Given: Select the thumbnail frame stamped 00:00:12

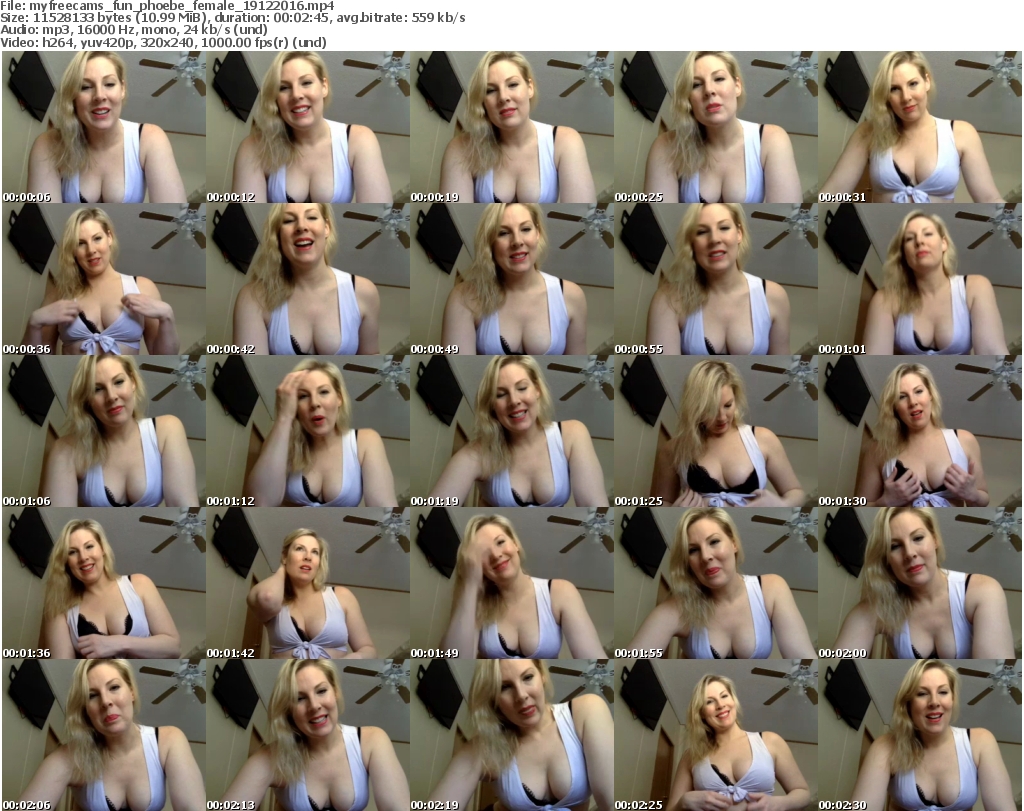Looking at the screenshot, I should coord(308,127).
